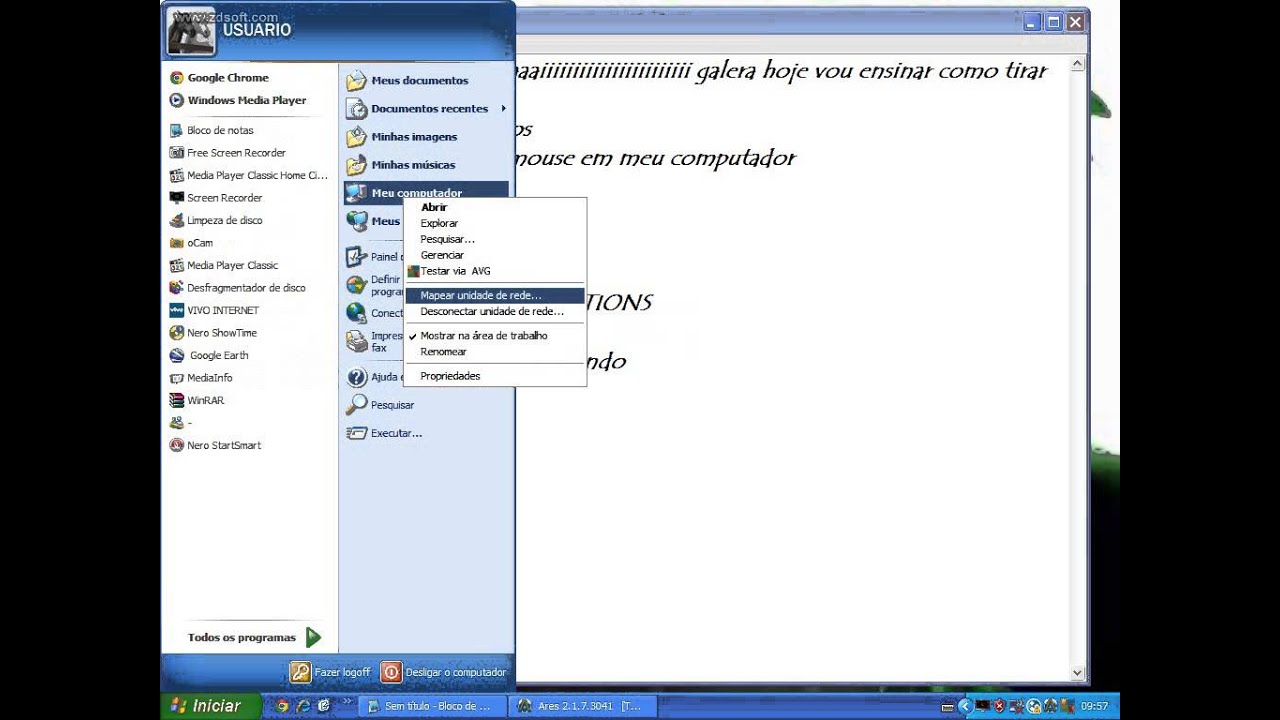
Task: Click Notepad scrollbar up arrow
Action: click(x=1078, y=65)
